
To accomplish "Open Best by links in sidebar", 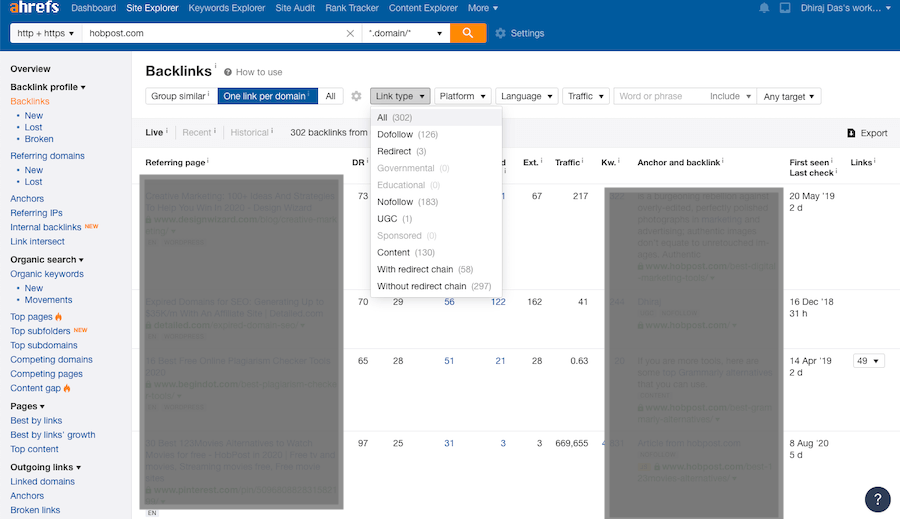I will [36, 420].
